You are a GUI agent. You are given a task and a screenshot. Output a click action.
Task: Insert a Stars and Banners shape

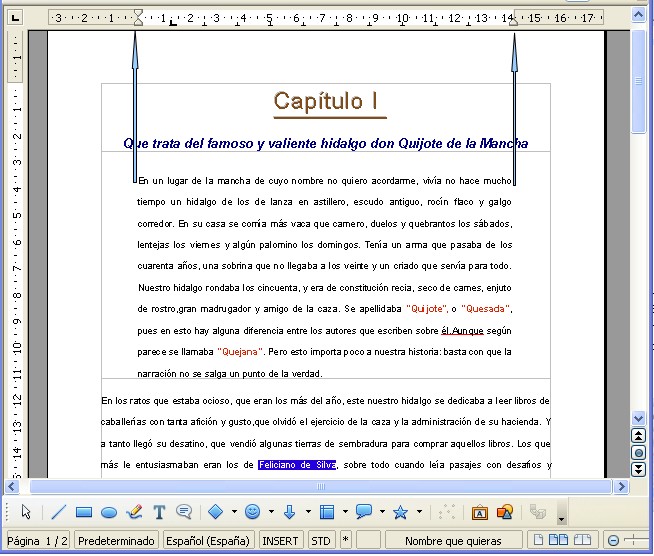coord(400,512)
